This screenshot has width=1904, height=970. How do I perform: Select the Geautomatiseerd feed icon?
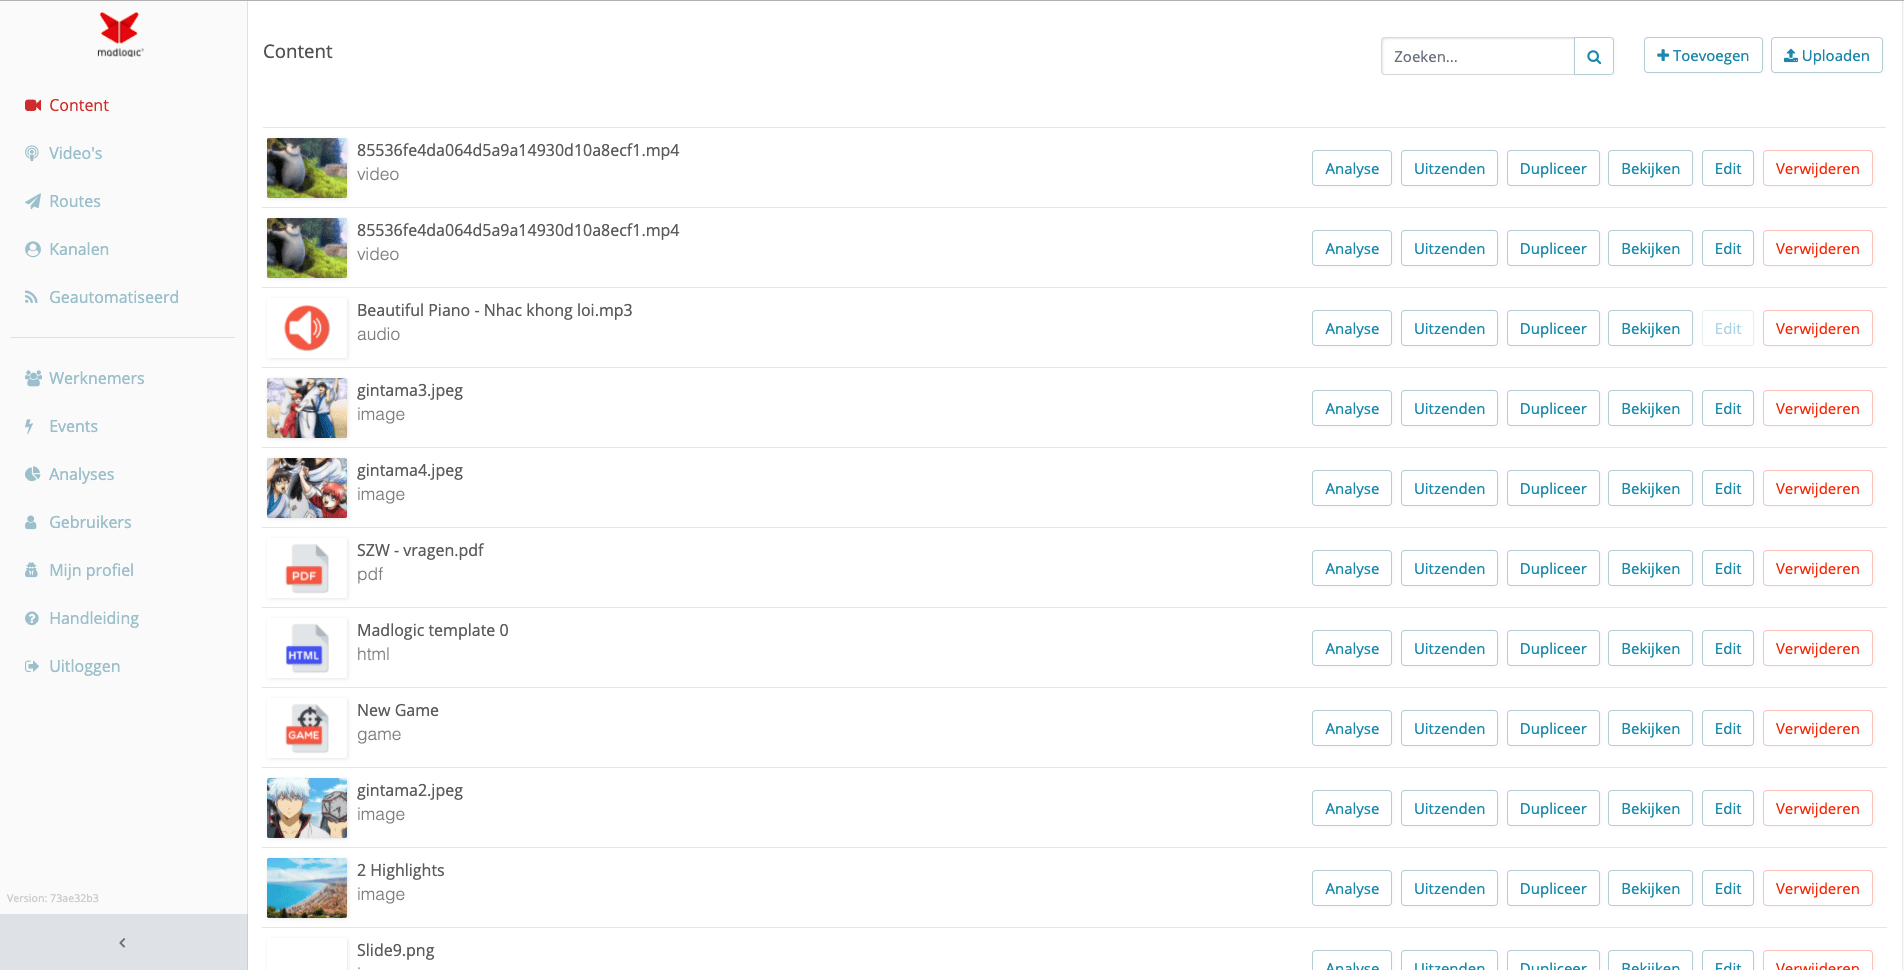32,297
